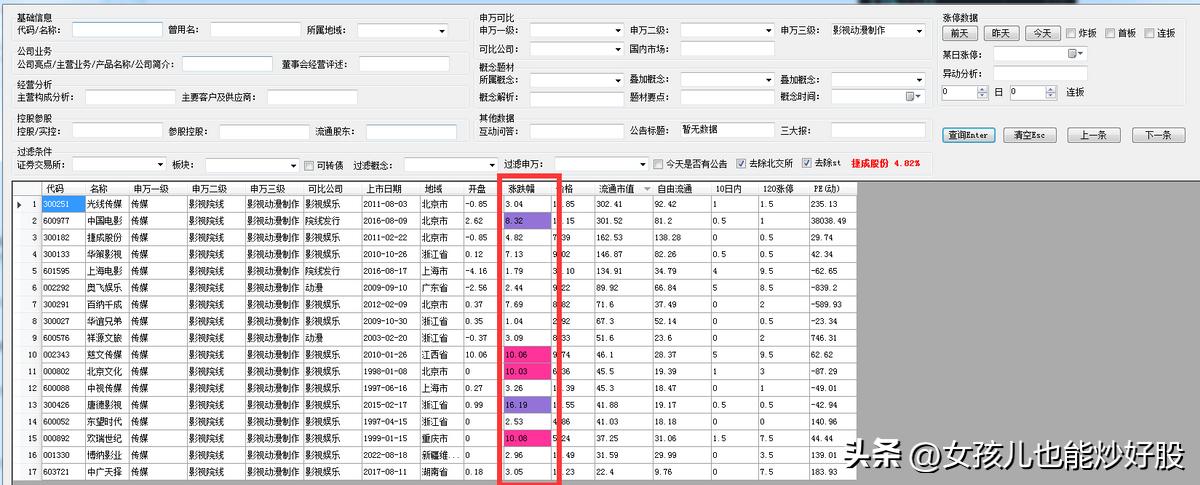Select the 博纳影业 name cell

pos(107,454)
